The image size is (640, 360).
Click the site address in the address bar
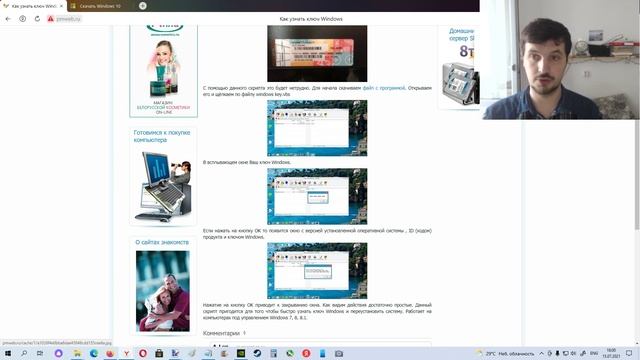point(69,19)
